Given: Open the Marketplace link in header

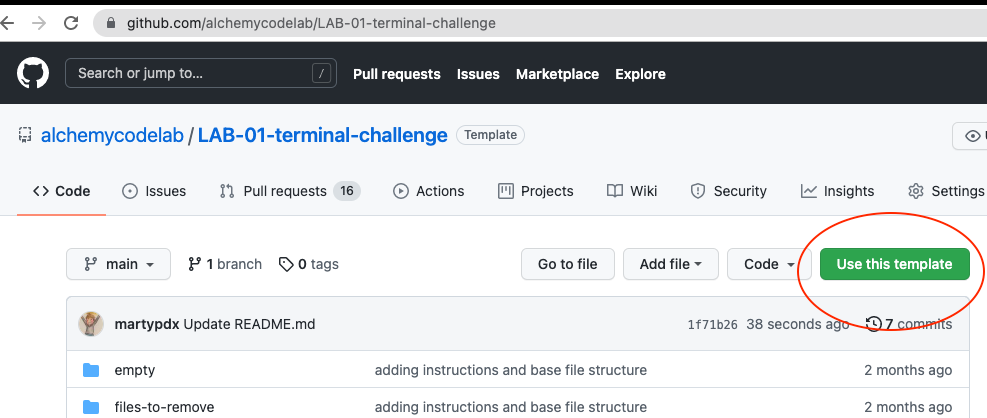Looking at the screenshot, I should tap(557, 74).
